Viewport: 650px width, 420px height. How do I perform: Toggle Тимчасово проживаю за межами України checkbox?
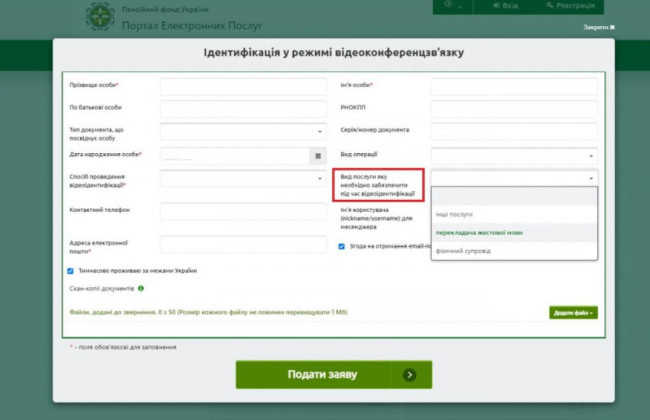(70, 270)
